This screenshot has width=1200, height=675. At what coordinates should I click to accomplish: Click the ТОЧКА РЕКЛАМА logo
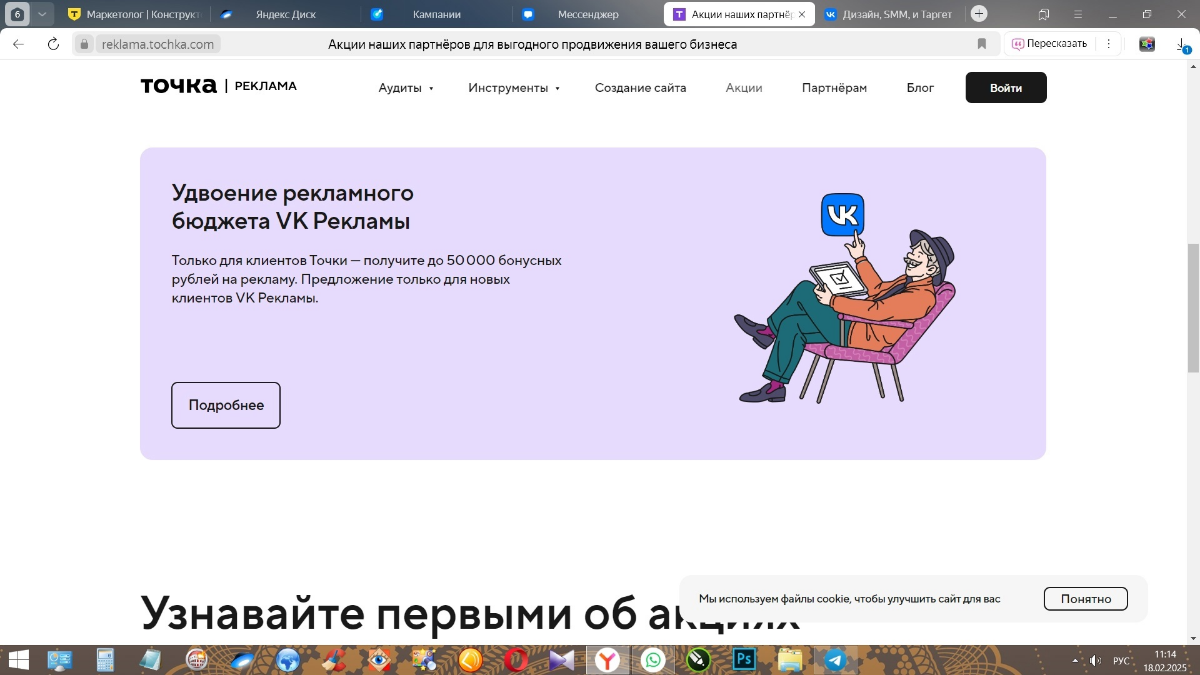tap(218, 87)
